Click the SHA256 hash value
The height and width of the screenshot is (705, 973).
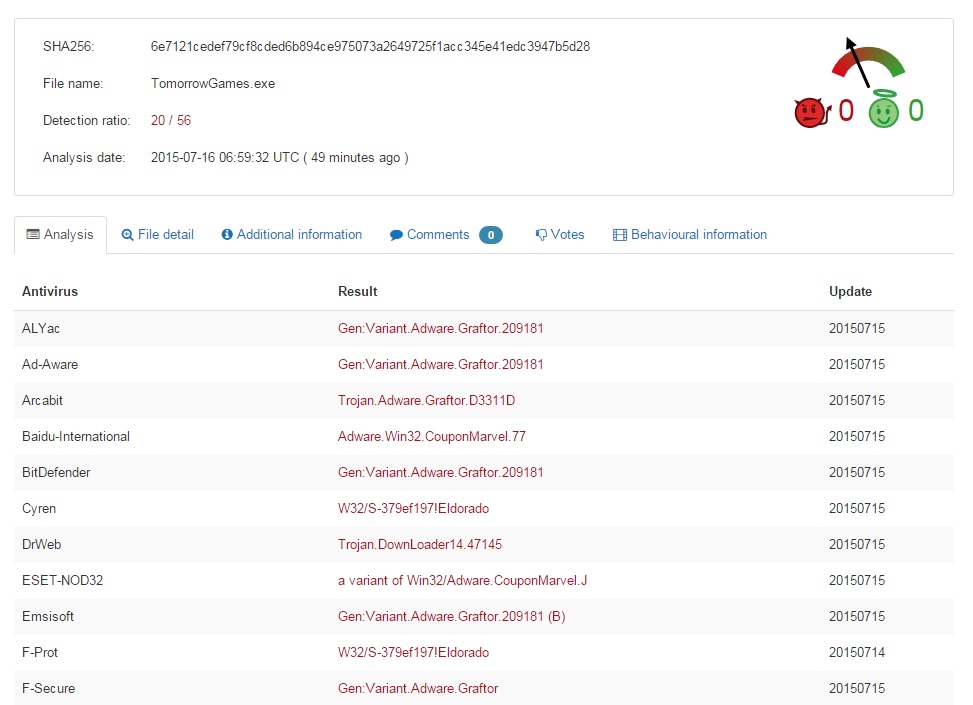(x=370, y=47)
